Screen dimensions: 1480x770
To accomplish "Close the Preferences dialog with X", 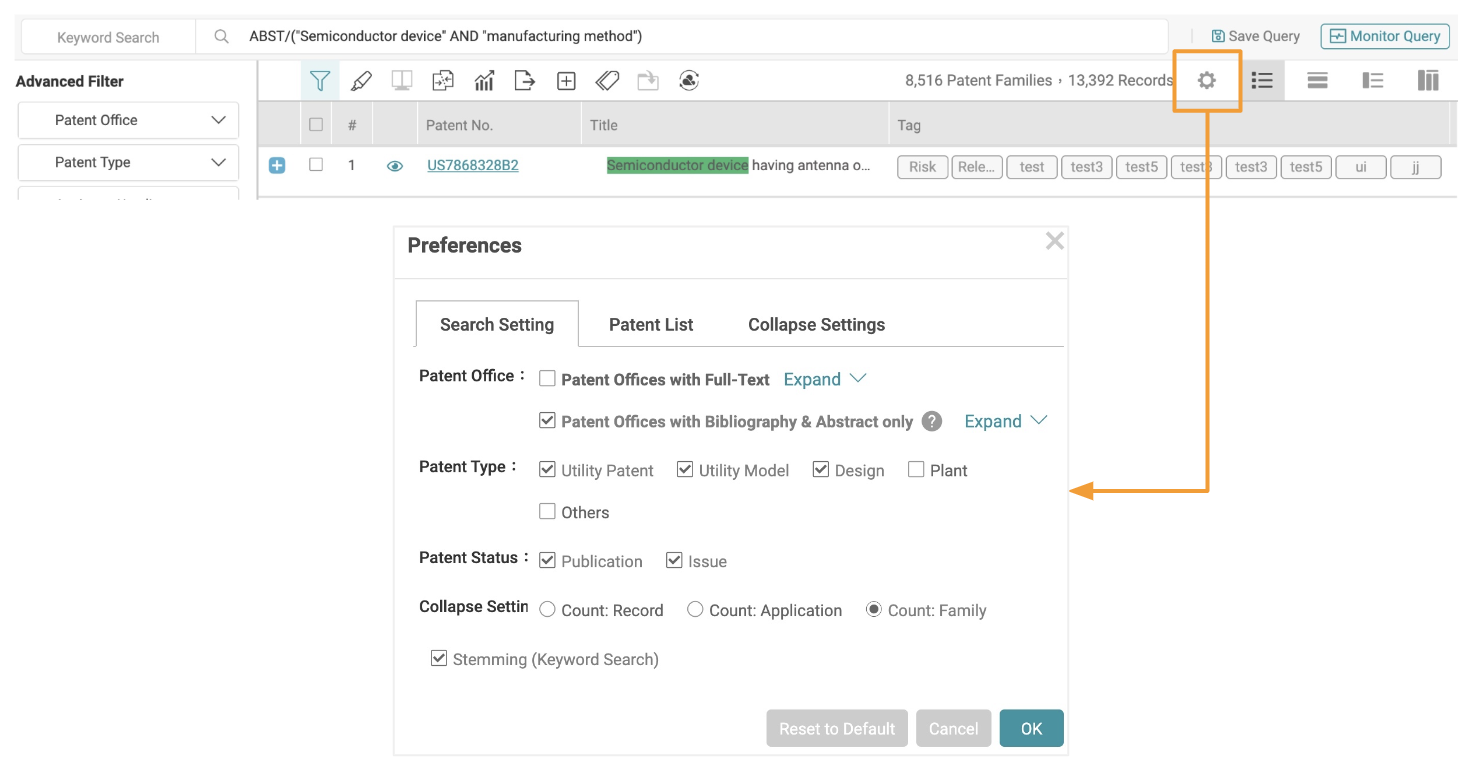I will (1054, 241).
